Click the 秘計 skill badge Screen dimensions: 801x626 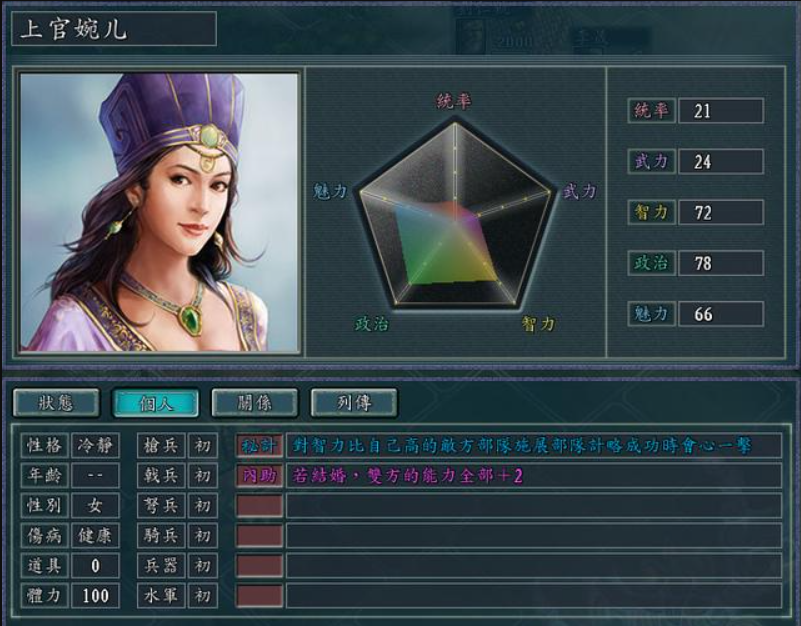(x=260, y=446)
